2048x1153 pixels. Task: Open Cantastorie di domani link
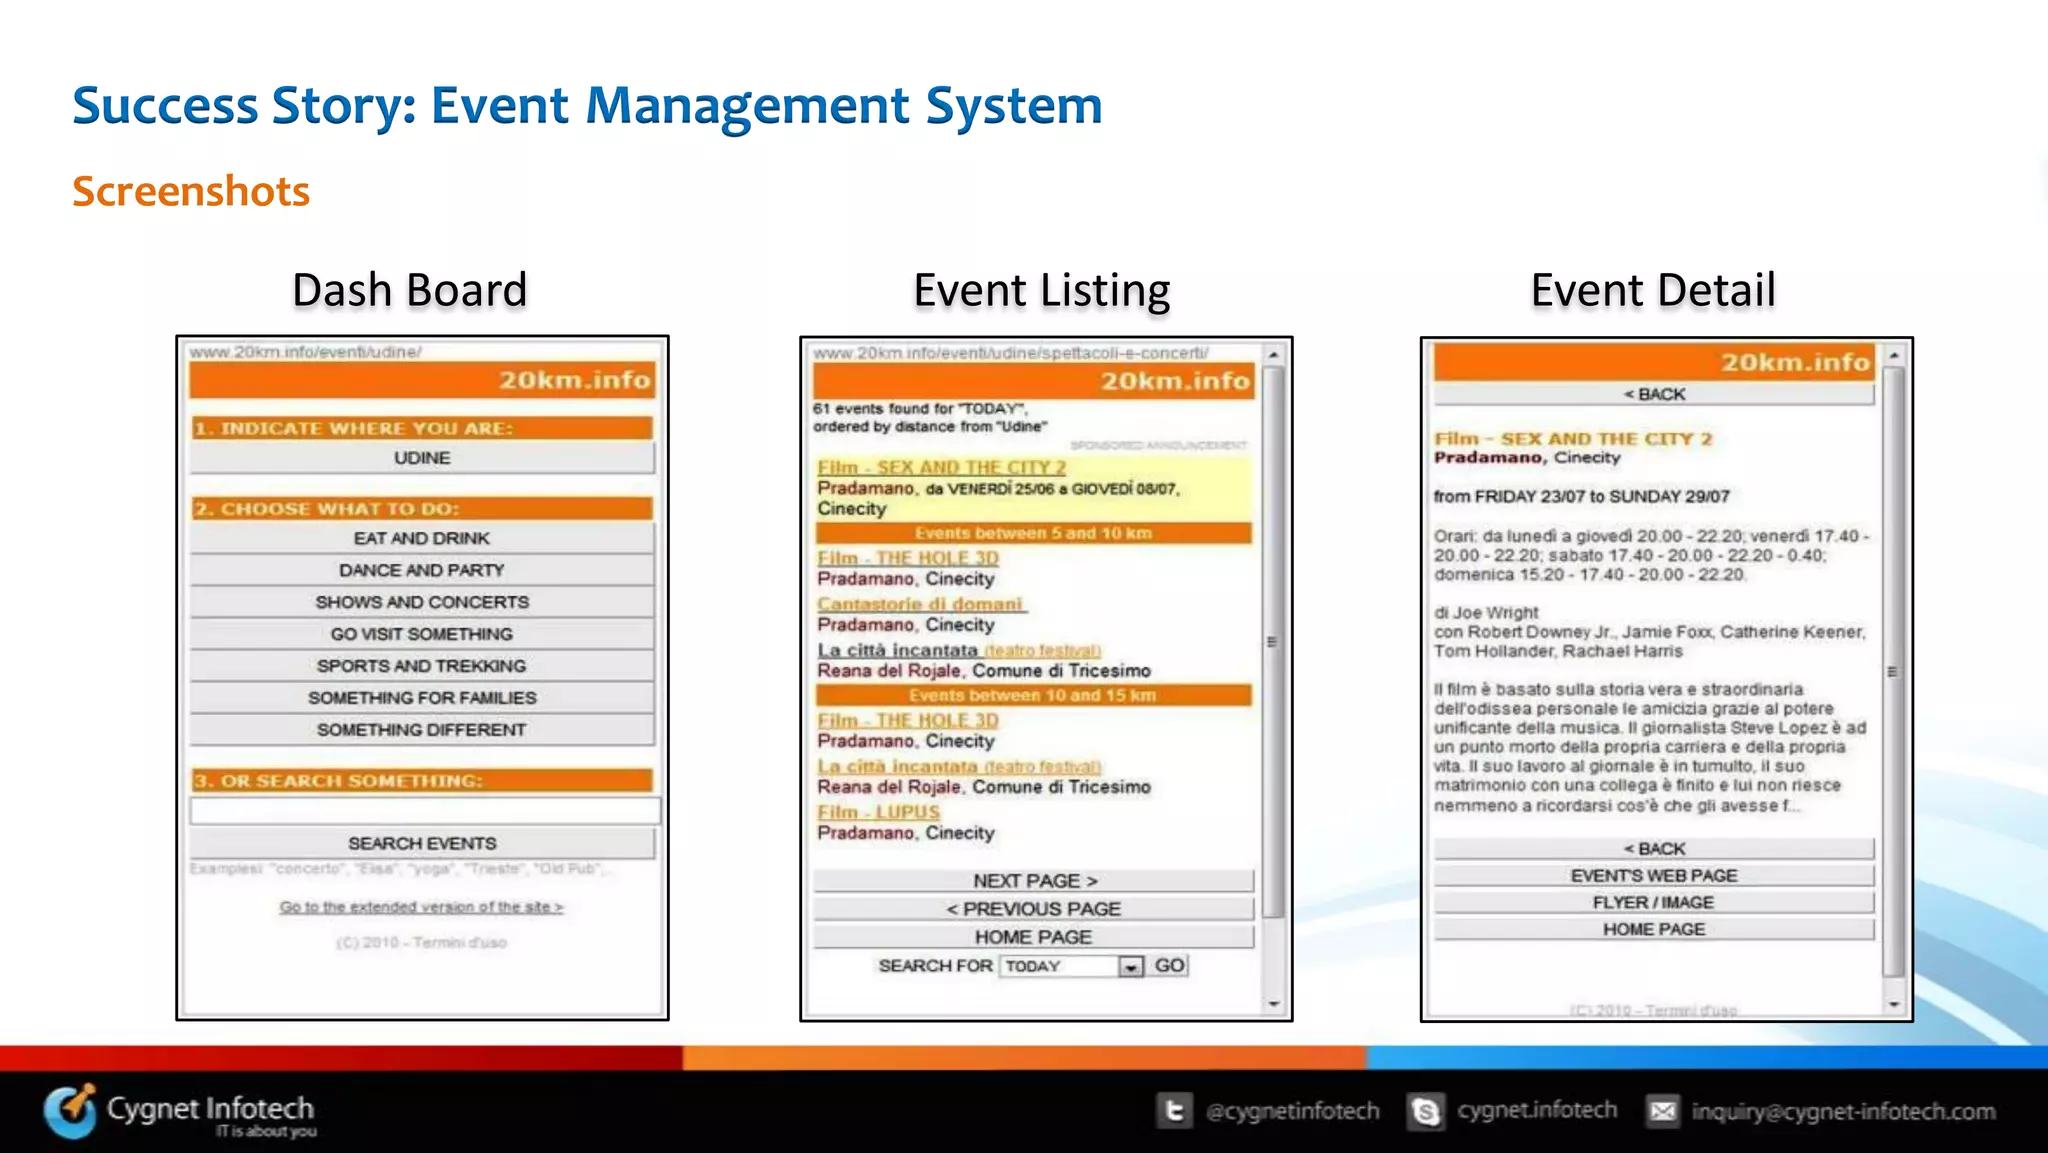(920, 604)
